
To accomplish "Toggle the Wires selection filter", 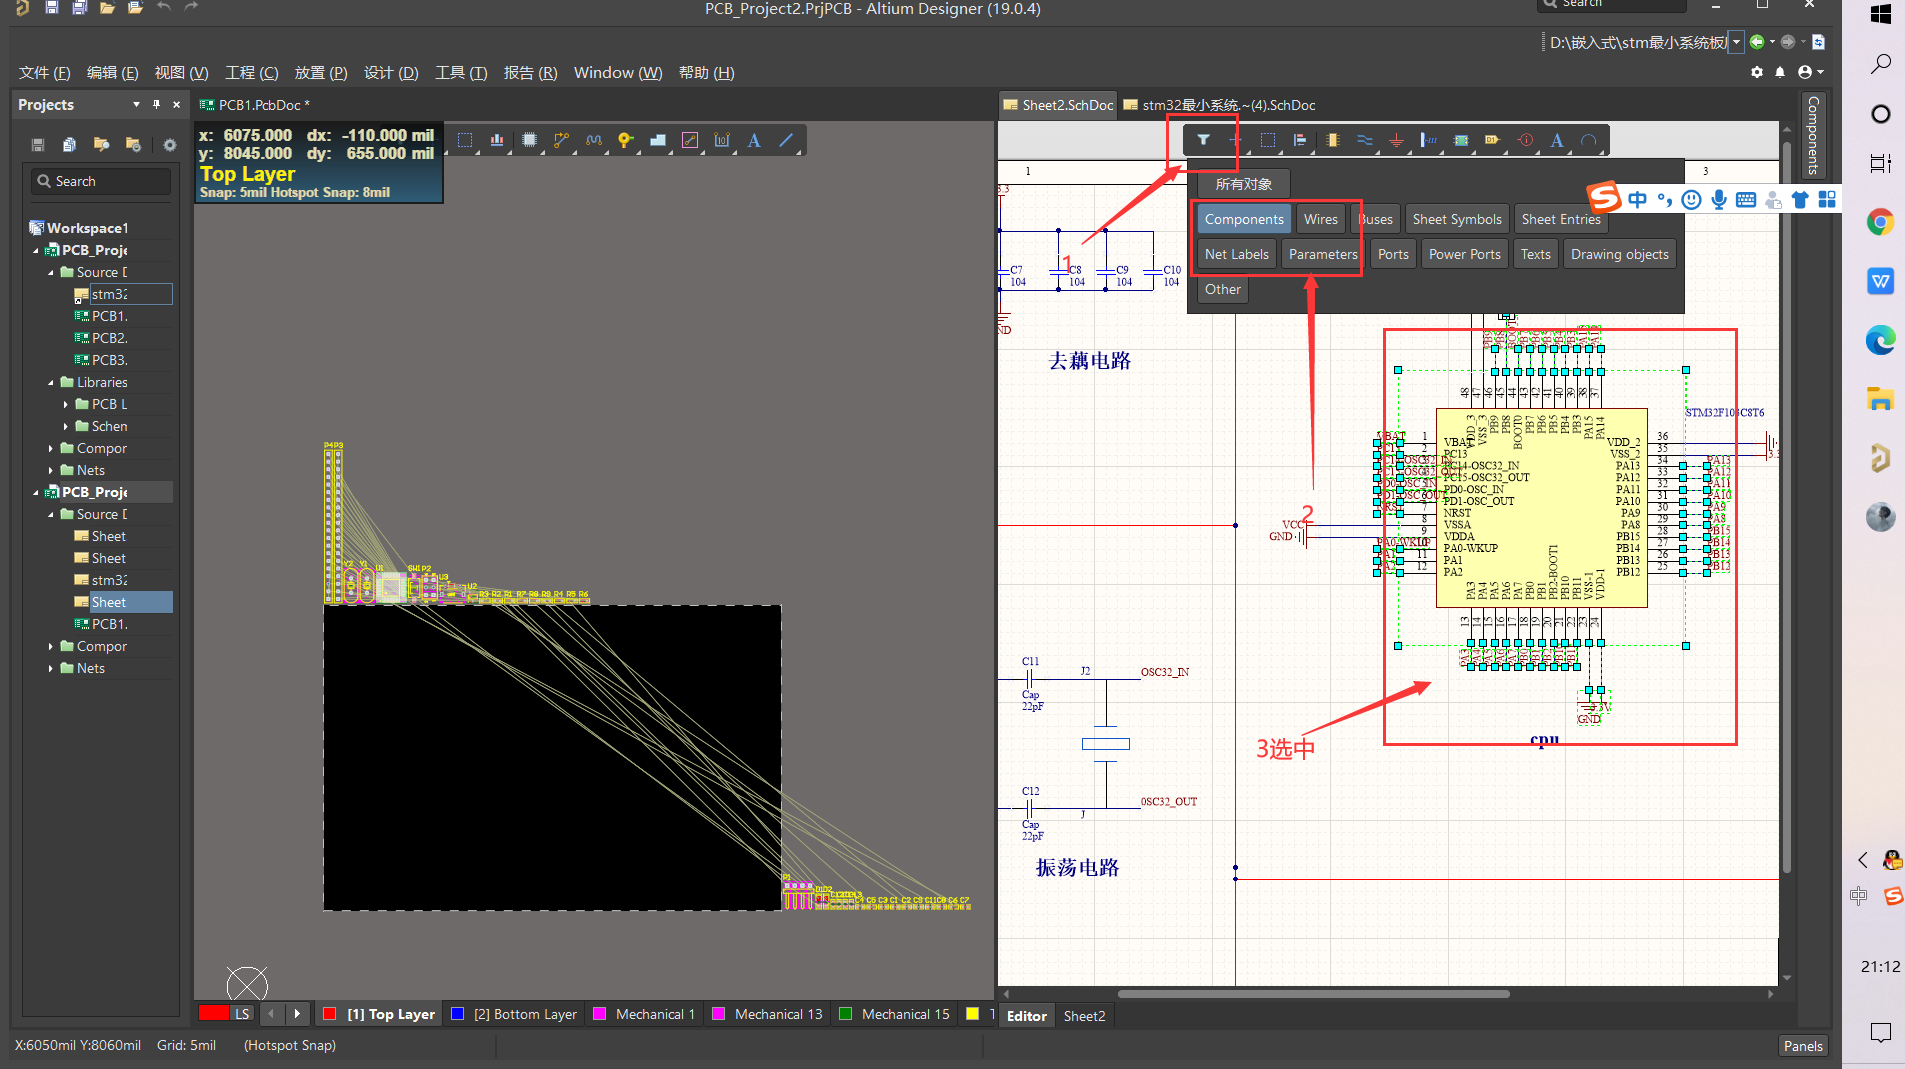I will 1320,219.
